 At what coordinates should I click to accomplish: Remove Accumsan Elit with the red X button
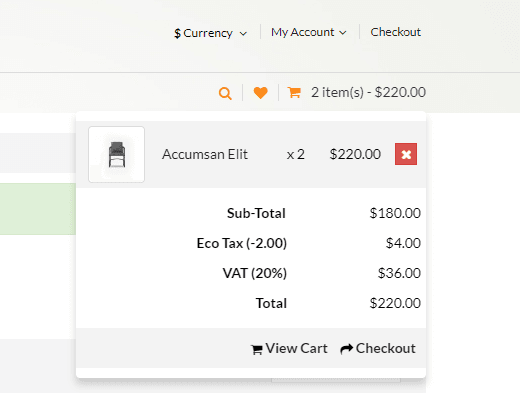406,154
